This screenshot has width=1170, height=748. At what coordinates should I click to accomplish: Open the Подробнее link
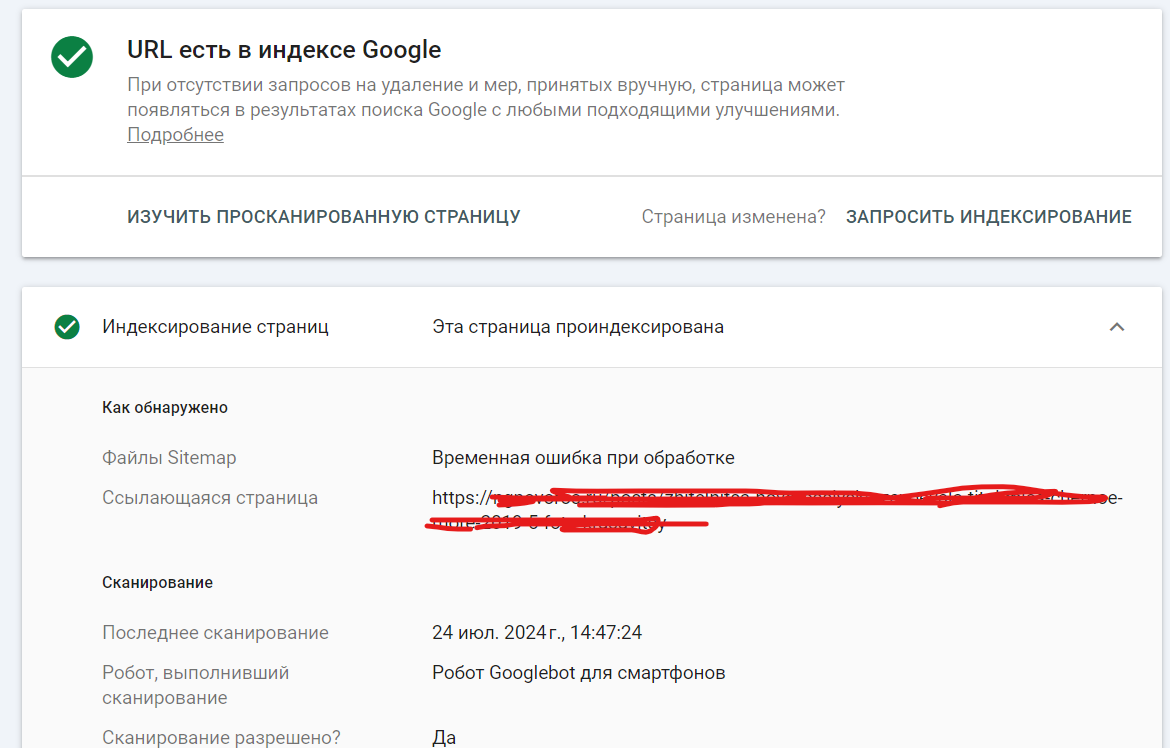175,135
